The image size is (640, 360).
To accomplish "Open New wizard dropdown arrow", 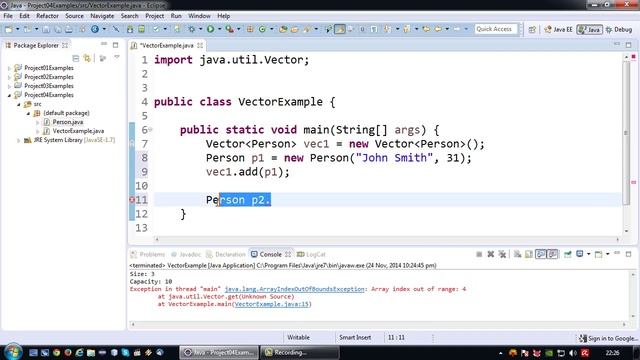I will 17,29.
